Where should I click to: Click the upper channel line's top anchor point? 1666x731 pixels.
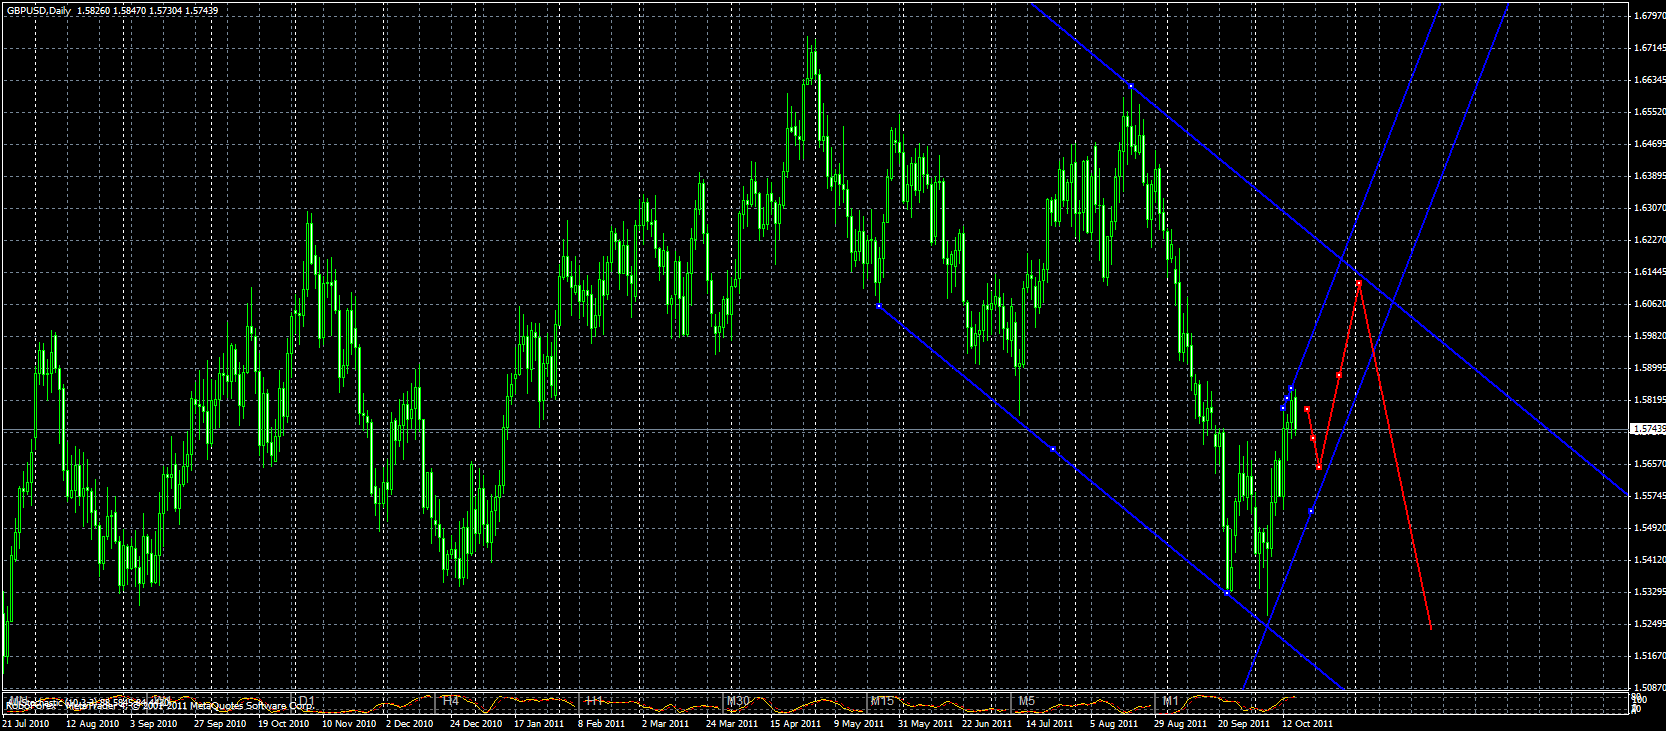1131,87
